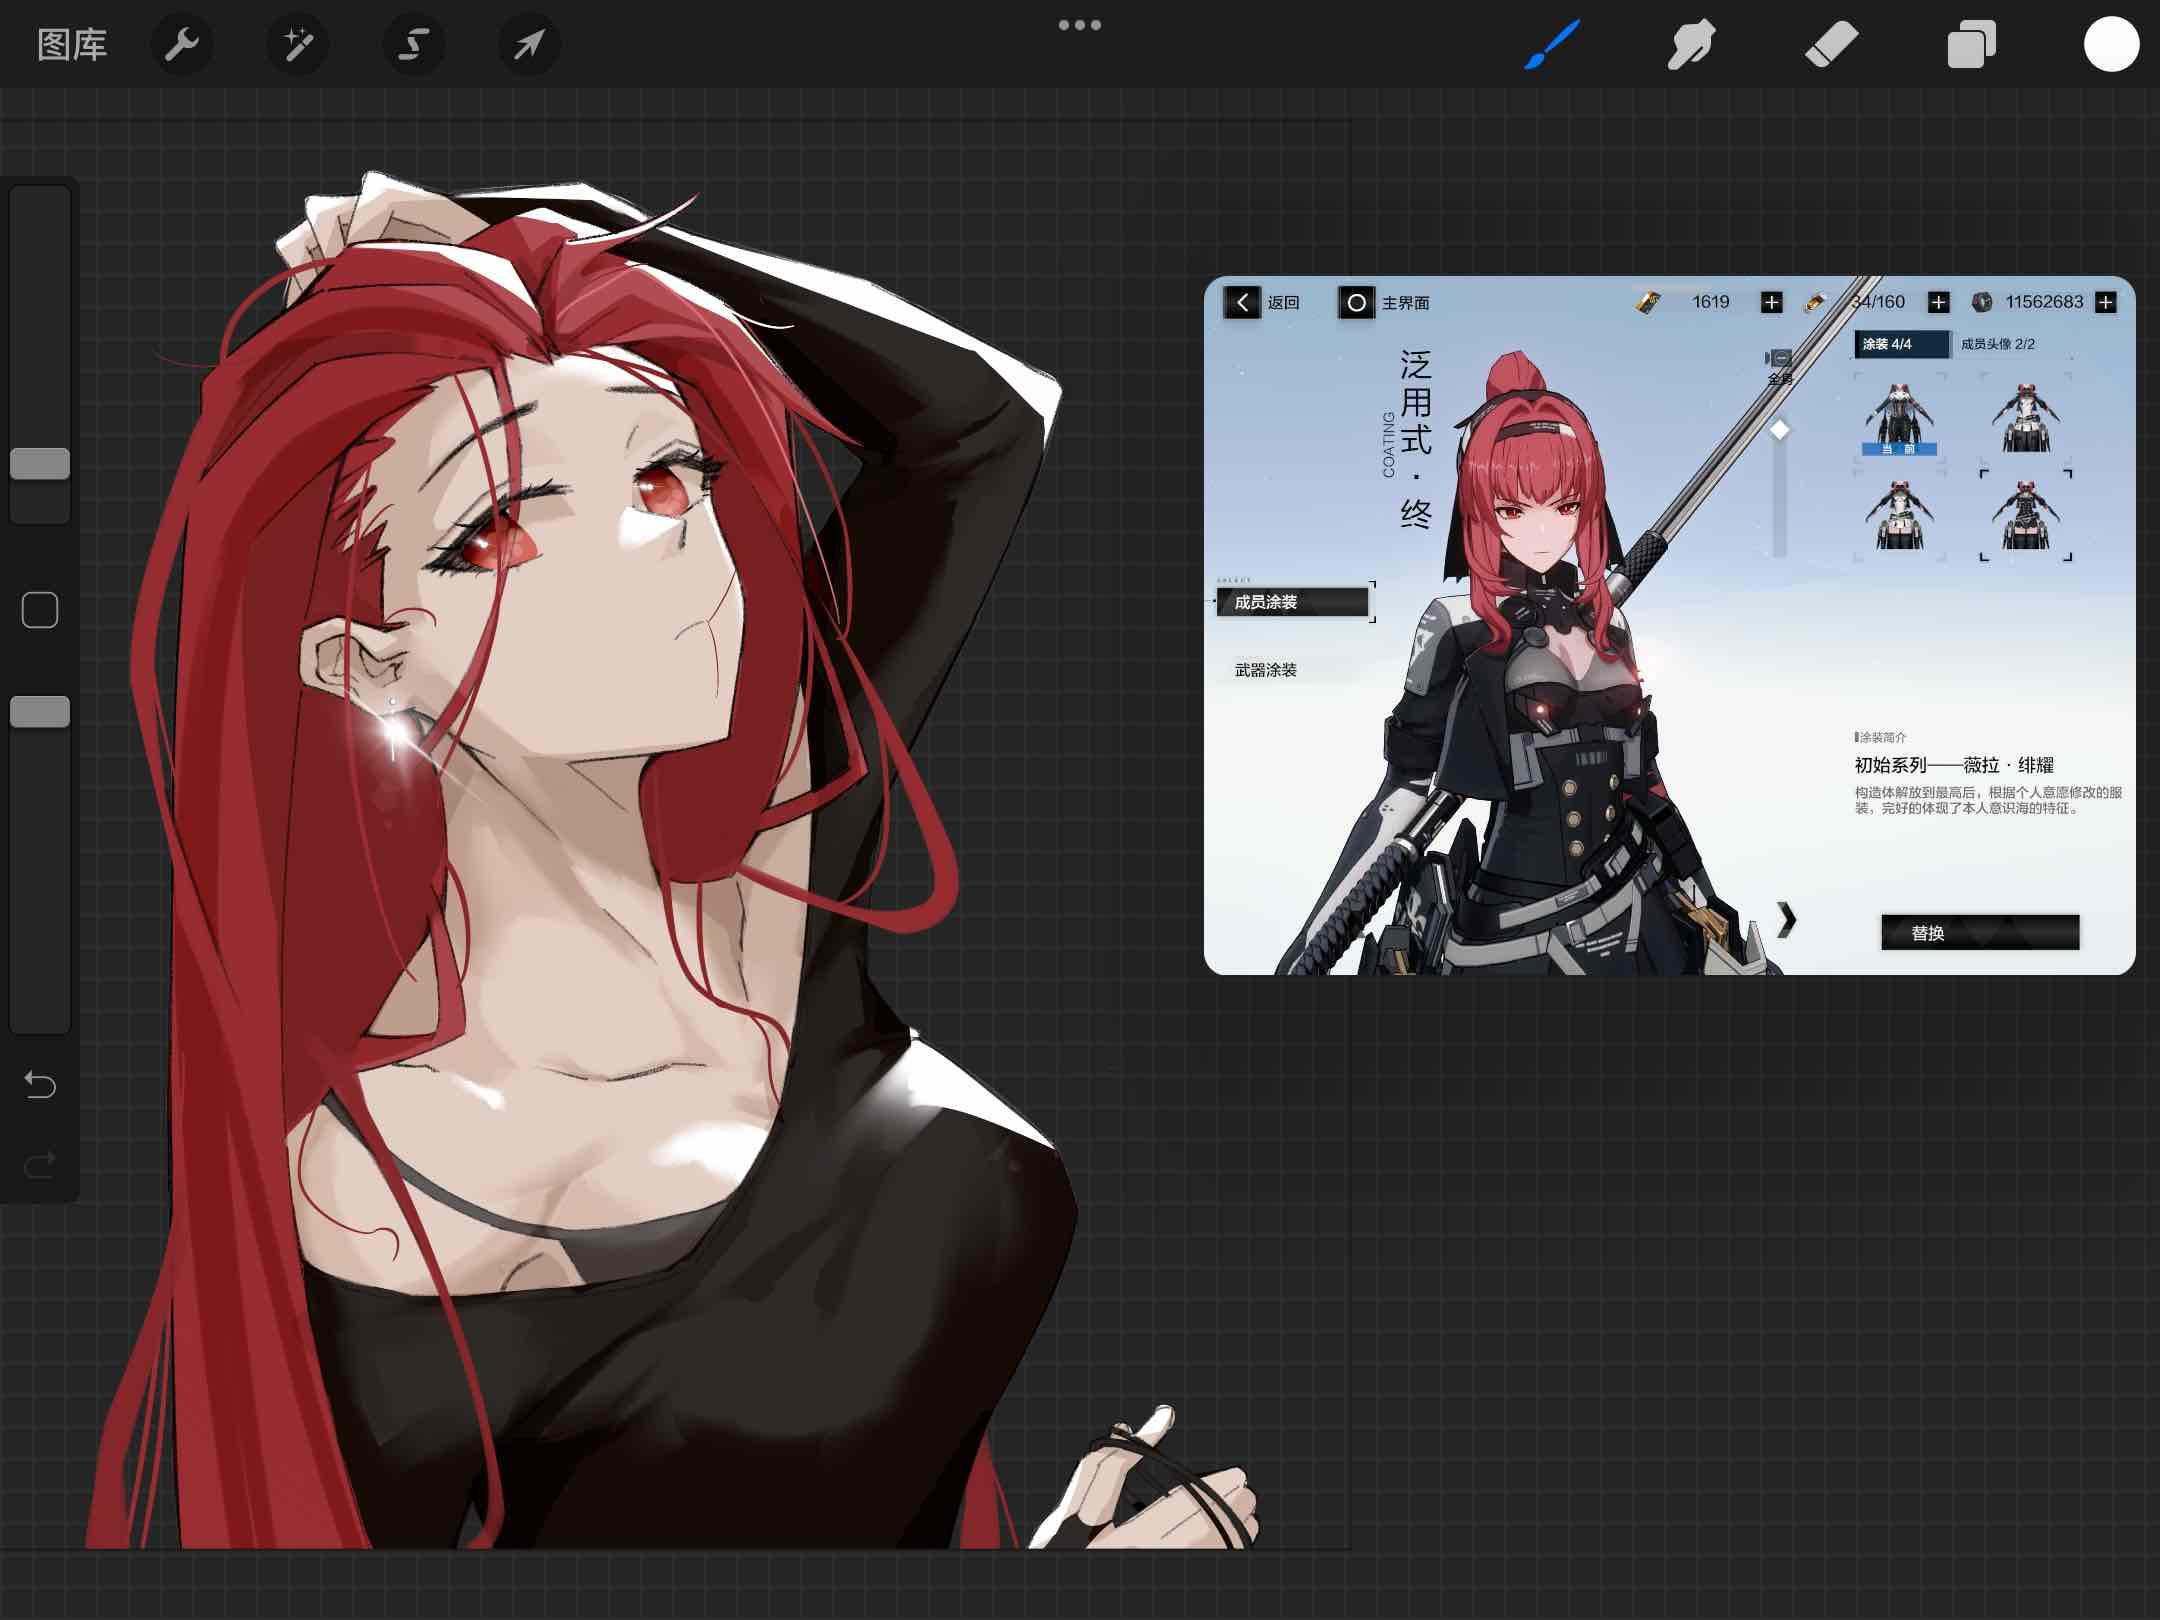This screenshot has width=2160, height=1620.
Task: Tap the square modify button in sidebar
Action: pyautogui.click(x=40, y=610)
